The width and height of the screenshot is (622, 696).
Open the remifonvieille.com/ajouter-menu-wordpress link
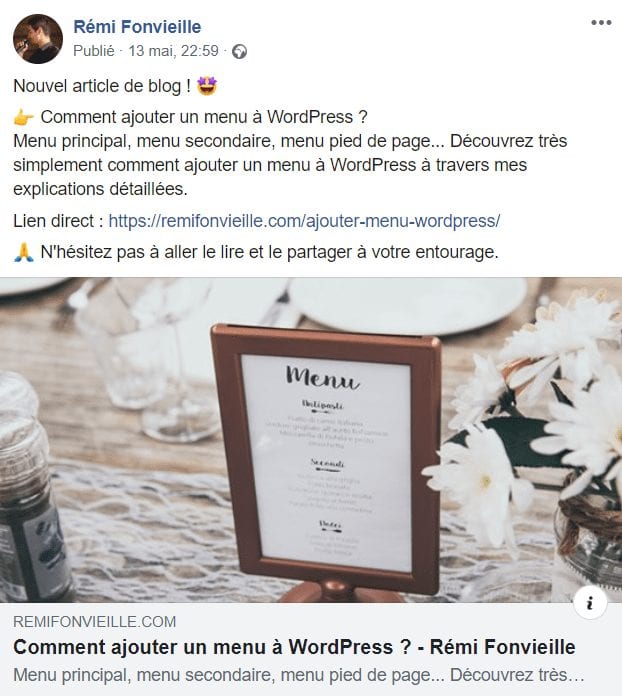[304, 221]
